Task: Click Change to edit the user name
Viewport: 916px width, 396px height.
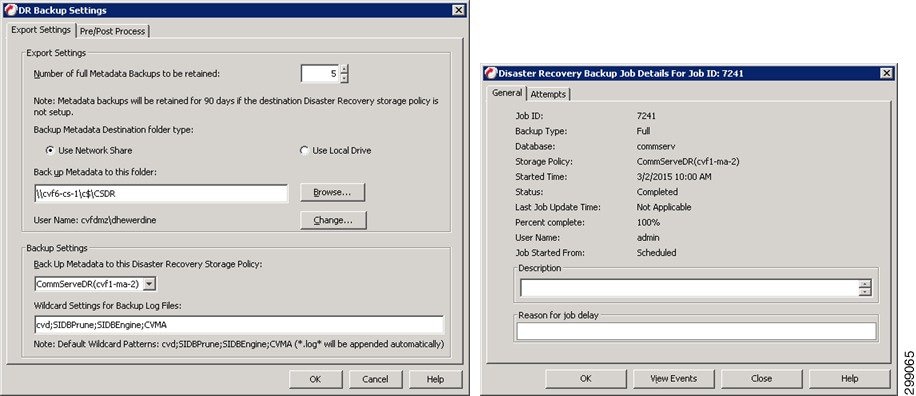Action: (x=333, y=220)
